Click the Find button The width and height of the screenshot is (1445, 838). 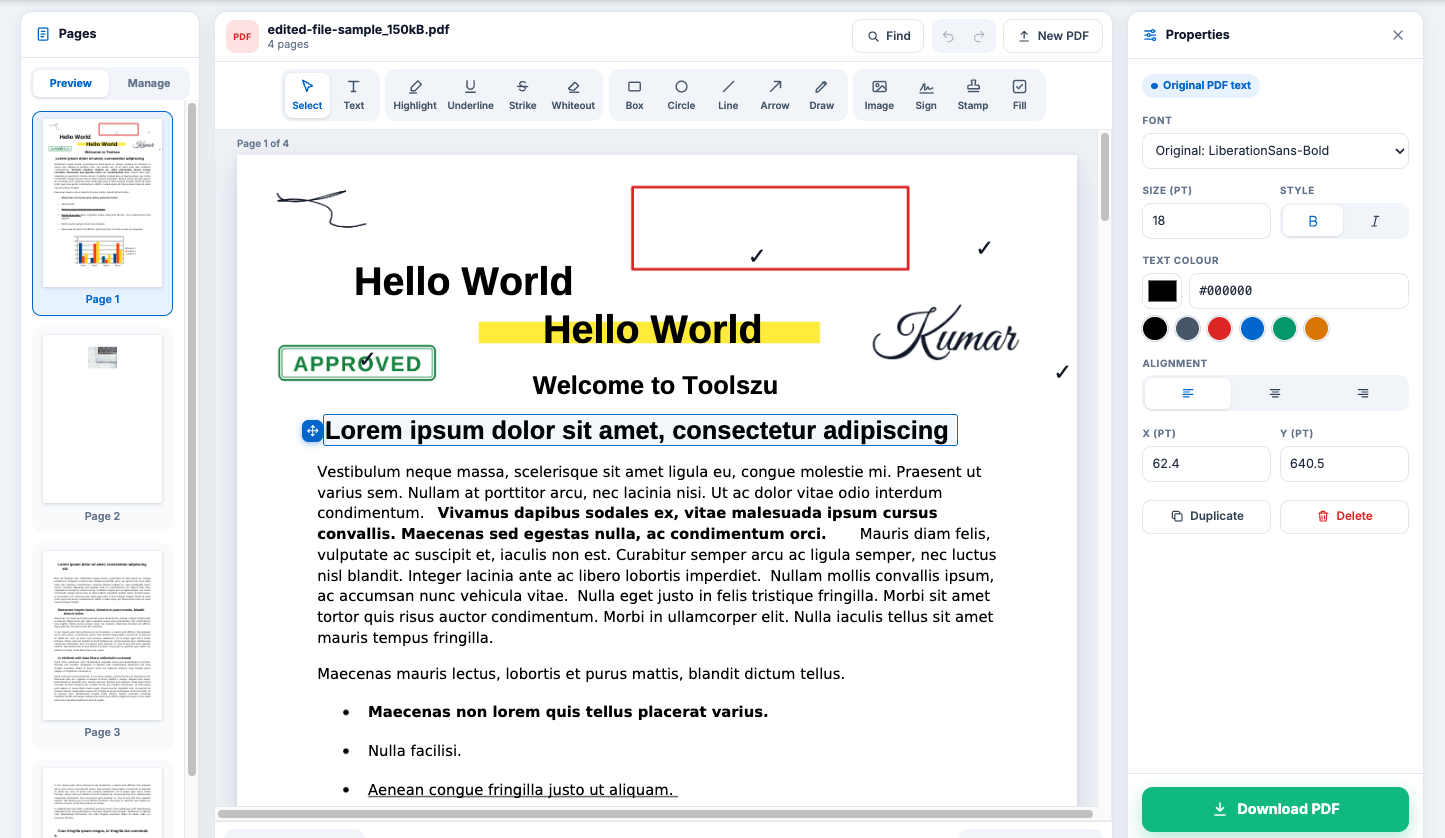[x=888, y=36]
